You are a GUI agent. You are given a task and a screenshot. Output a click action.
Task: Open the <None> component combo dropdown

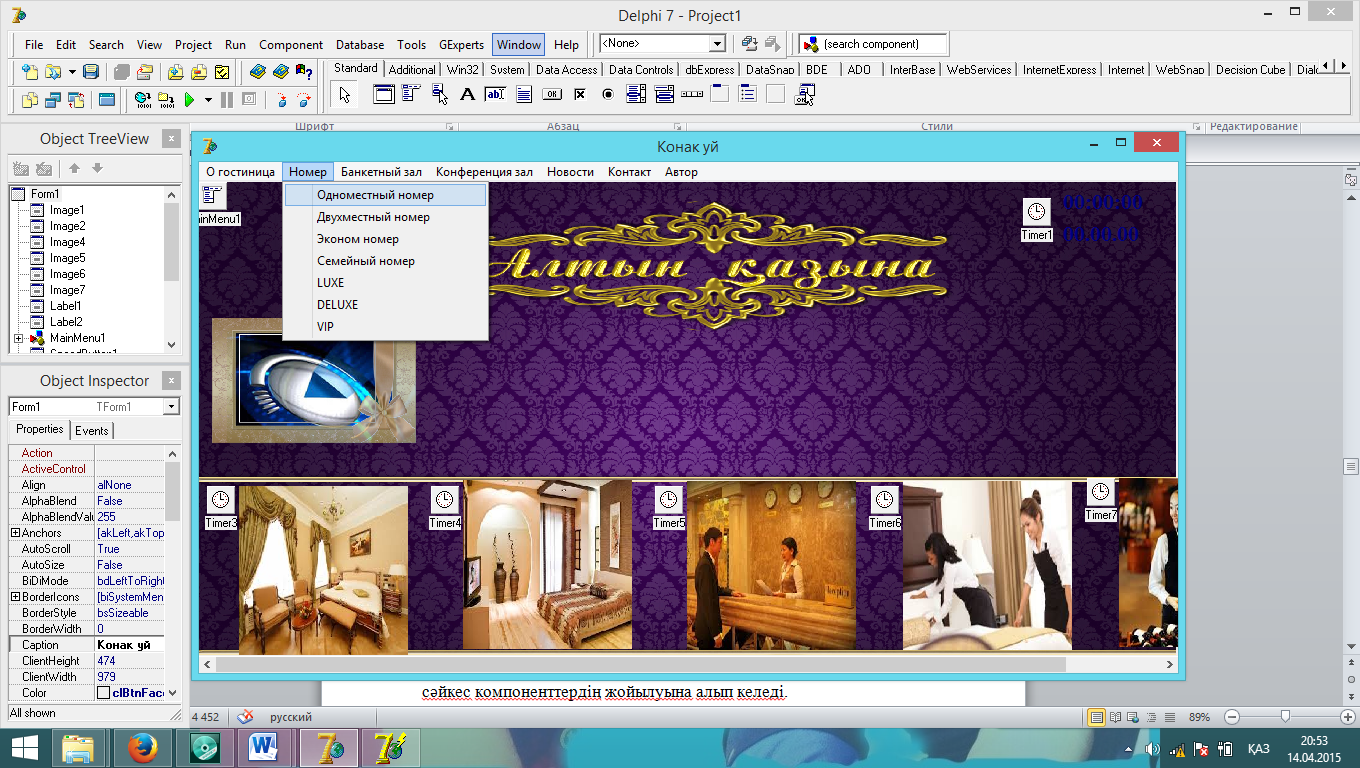(x=717, y=44)
